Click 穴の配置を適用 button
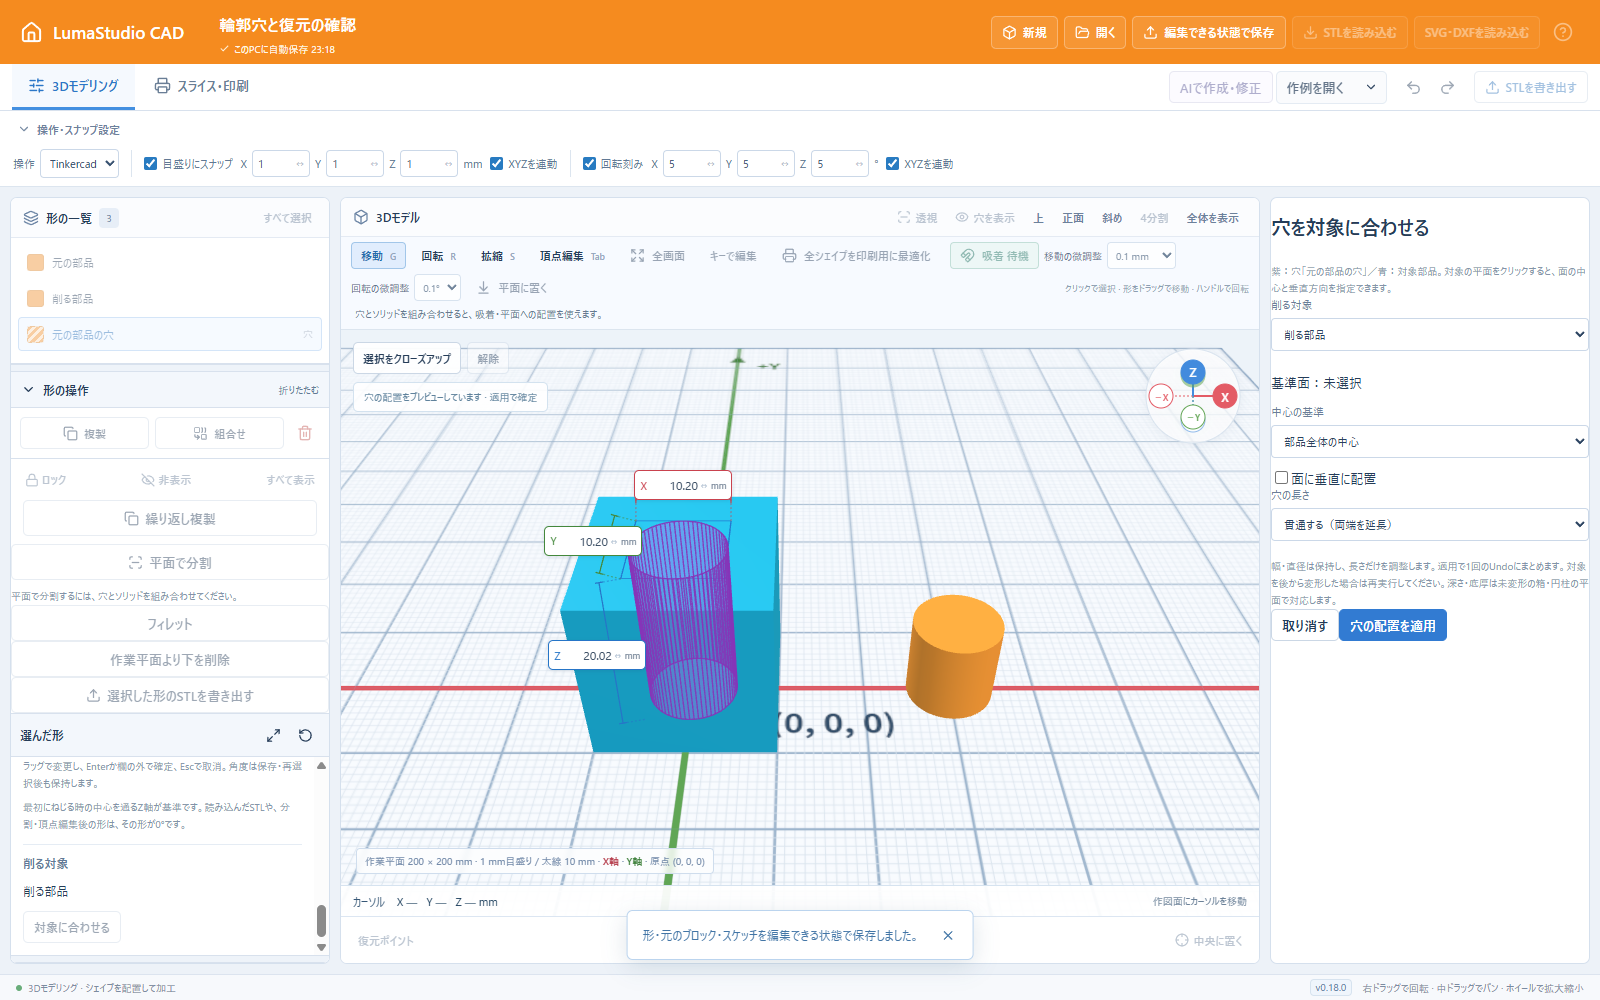1600x1000 pixels. coord(1393,626)
